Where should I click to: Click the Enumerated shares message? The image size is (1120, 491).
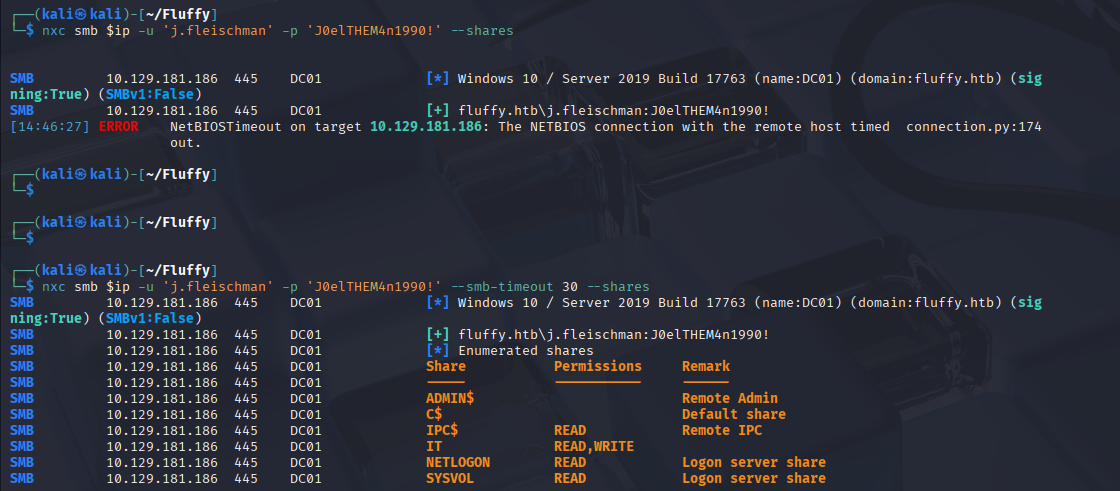click(526, 350)
